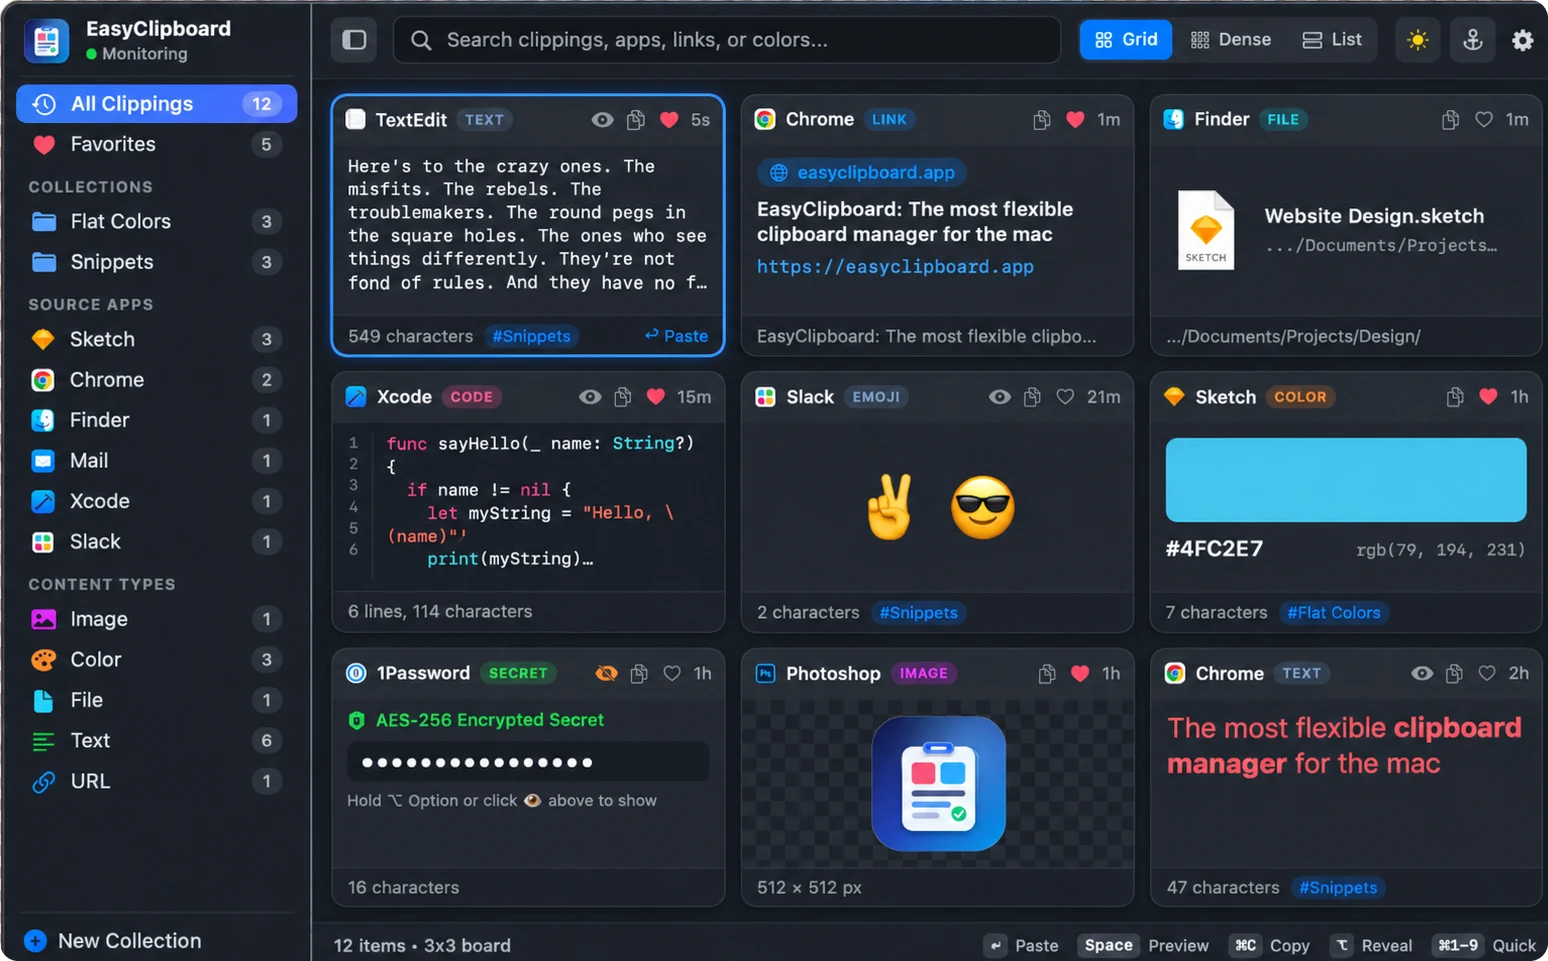1548x961 pixels.
Task: Open the Flat Colors collection
Action: click(x=157, y=222)
